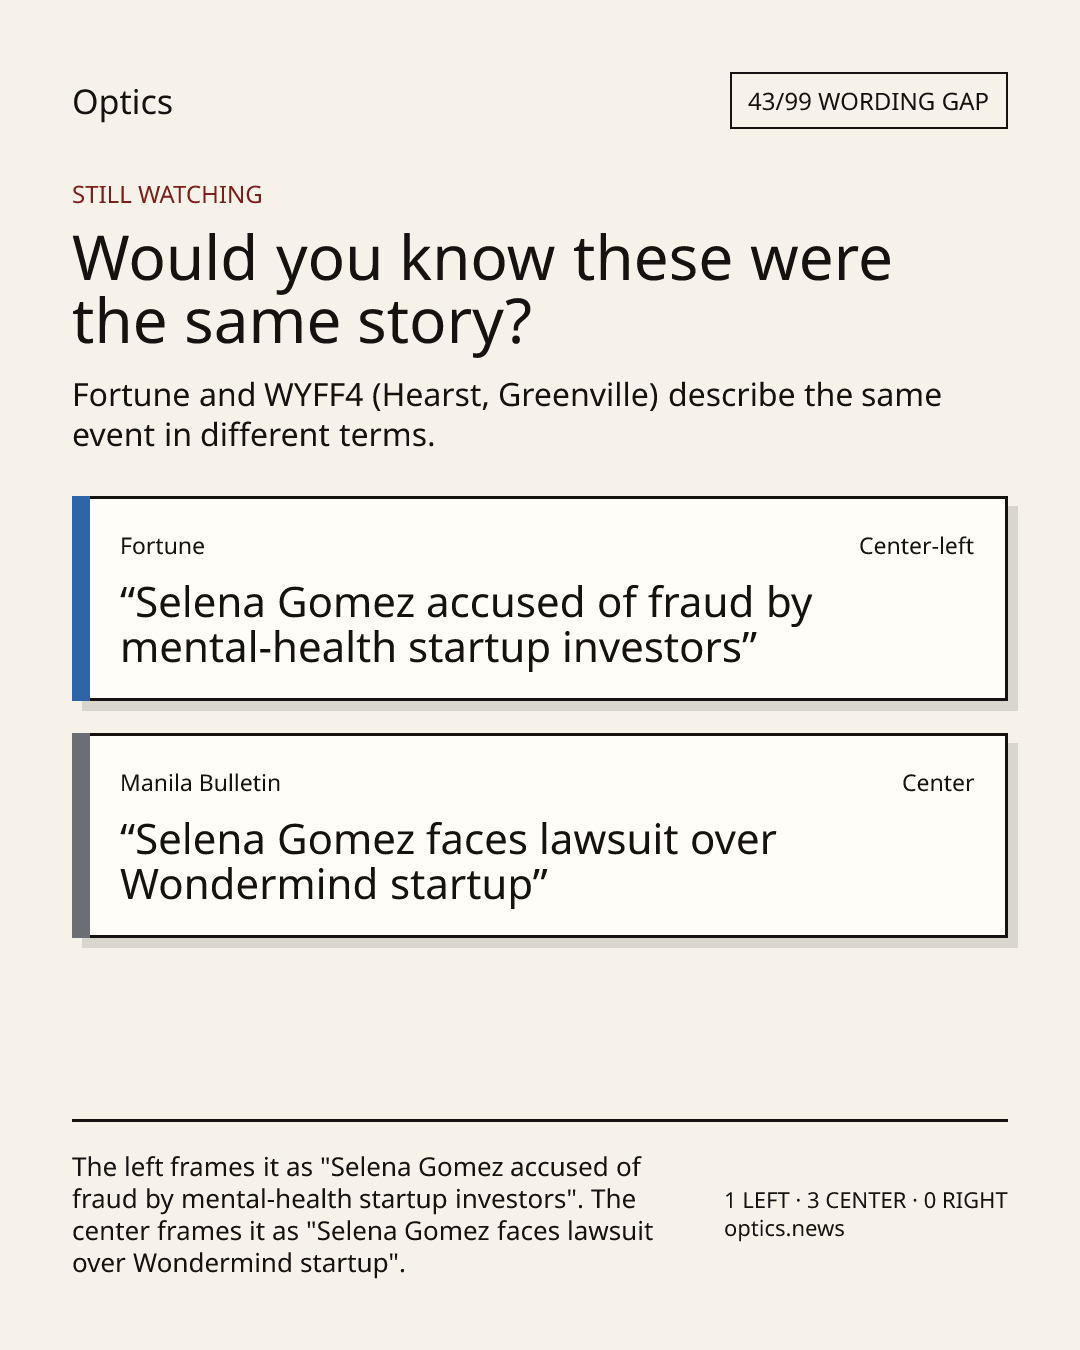Select the Center-left bias label
1080x1350 pixels.
coord(916,546)
